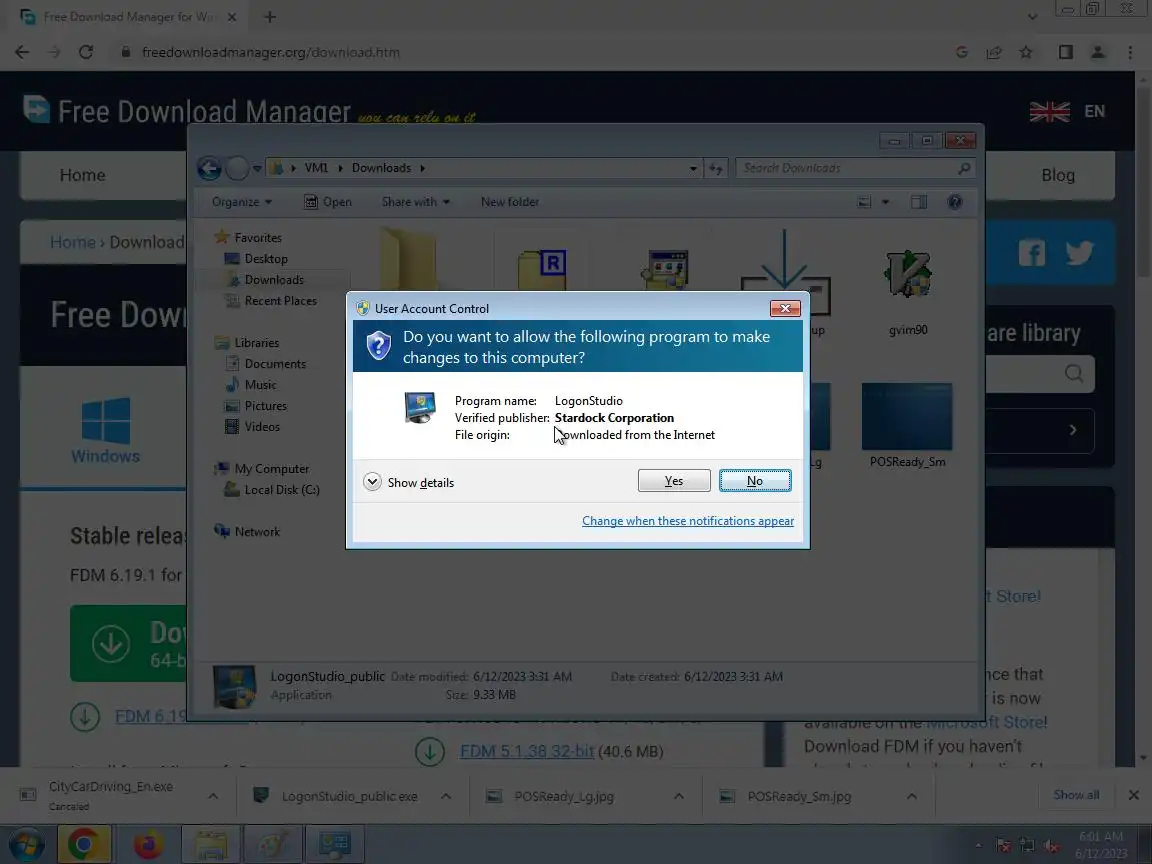The width and height of the screenshot is (1152, 864).
Task: Toggle the preview pane icon
Action: pos(918,202)
